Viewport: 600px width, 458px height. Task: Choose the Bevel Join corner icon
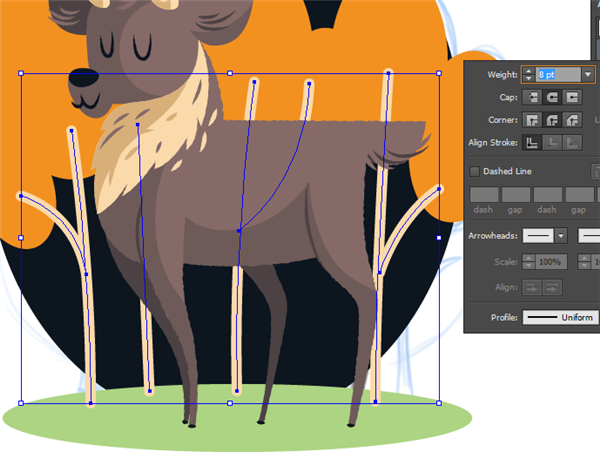pyautogui.click(x=572, y=120)
